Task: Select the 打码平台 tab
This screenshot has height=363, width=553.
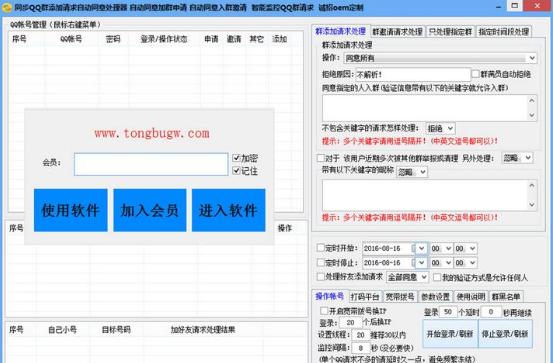Action: pyautogui.click(x=365, y=297)
